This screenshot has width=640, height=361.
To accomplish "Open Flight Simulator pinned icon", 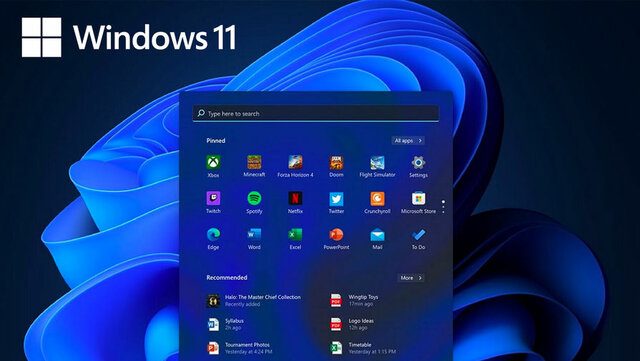I will click(x=377, y=162).
